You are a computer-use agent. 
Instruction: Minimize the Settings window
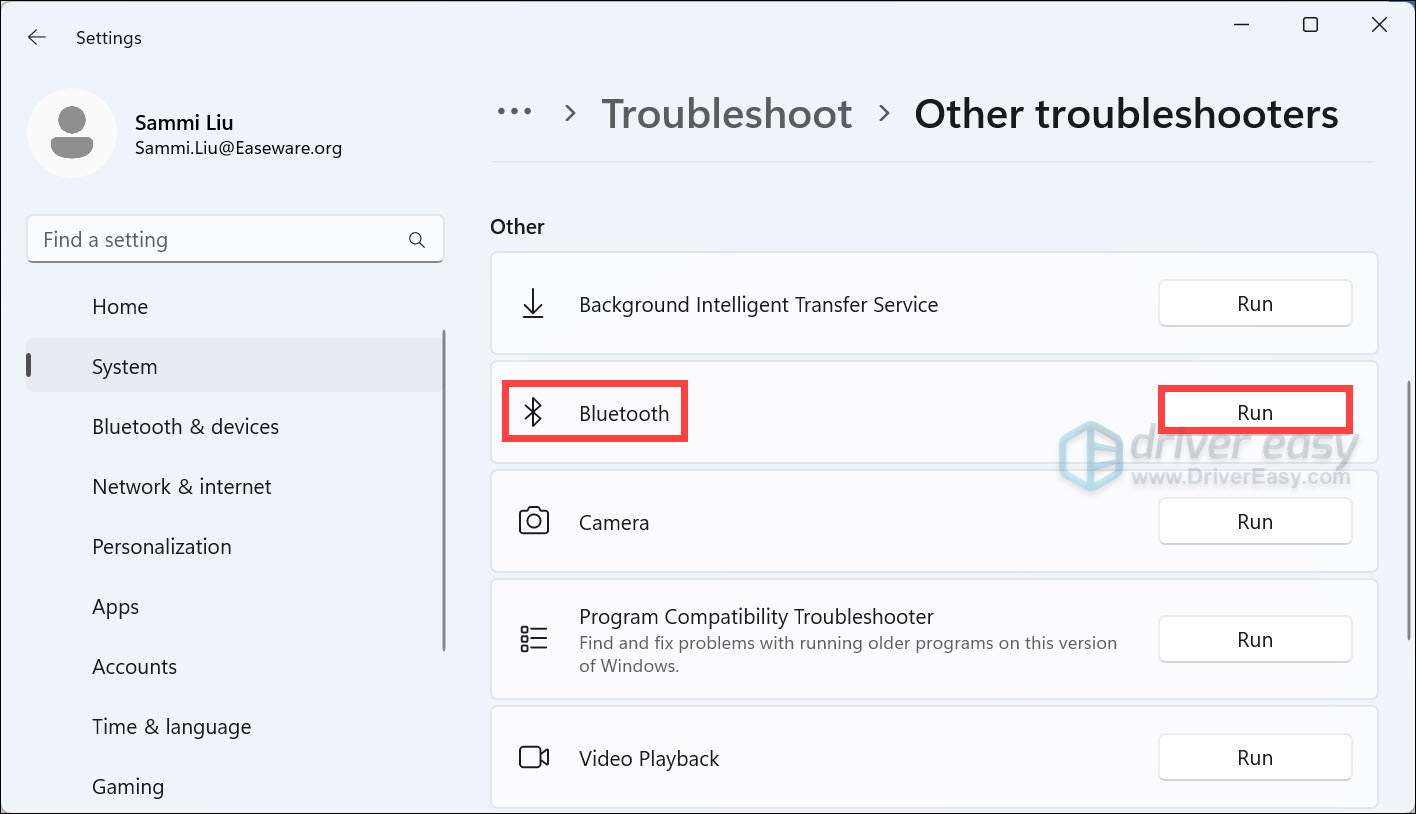point(1241,26)
